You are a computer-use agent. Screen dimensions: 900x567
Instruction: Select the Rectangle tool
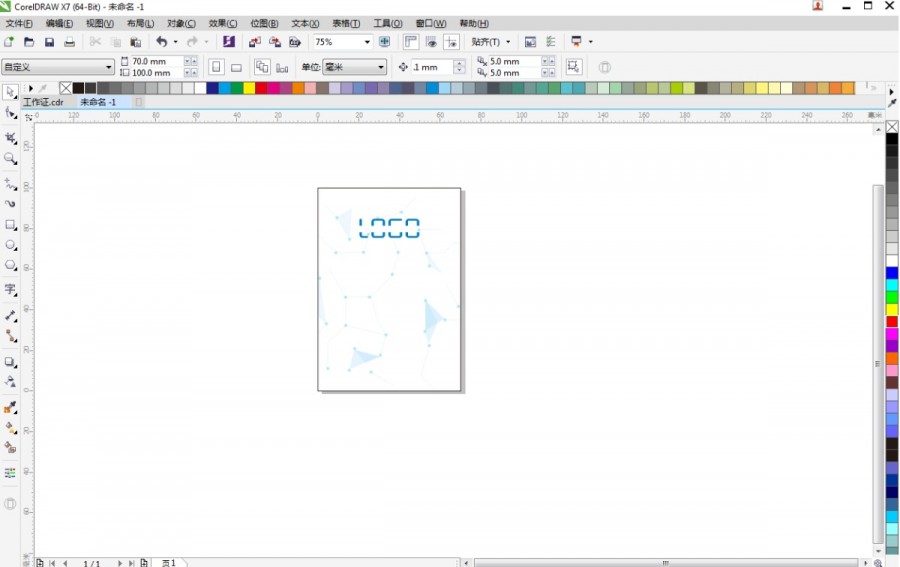pos(10,224)
